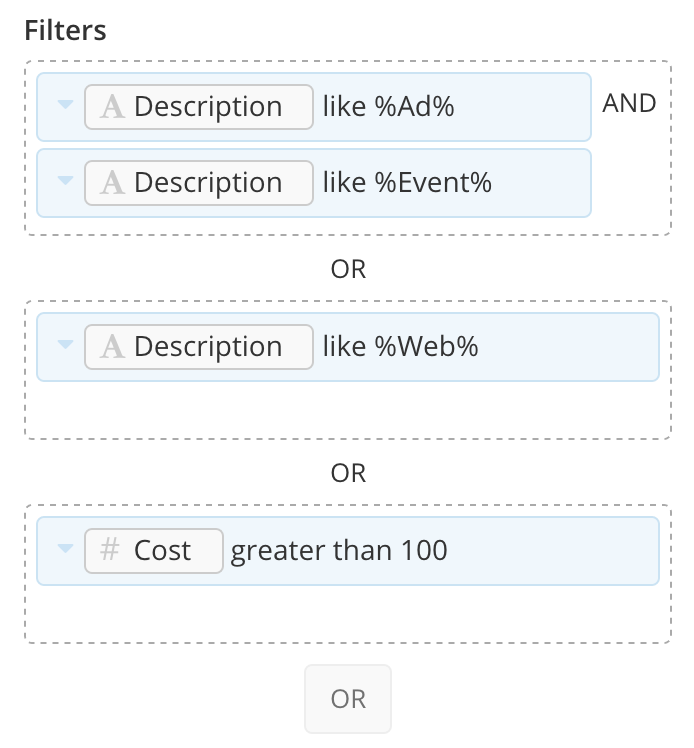The height and width of the screenshot is (748, 694).
Task: Open dropdown arrow of %Ad% filter
Action: 65,104
